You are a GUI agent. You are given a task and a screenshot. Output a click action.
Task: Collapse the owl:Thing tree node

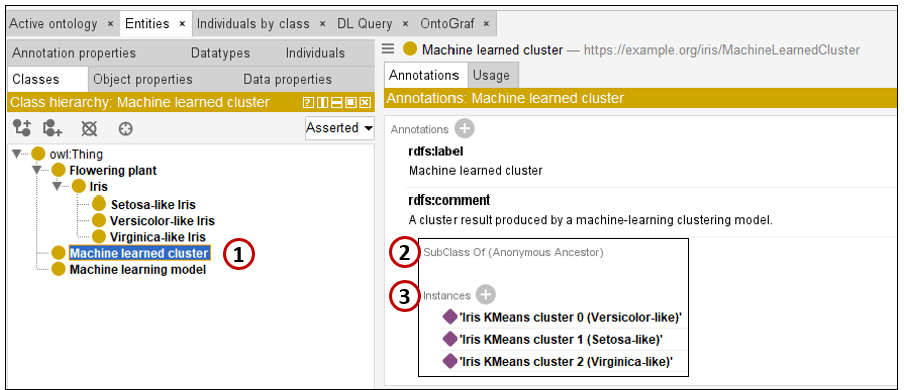point(16,153)
